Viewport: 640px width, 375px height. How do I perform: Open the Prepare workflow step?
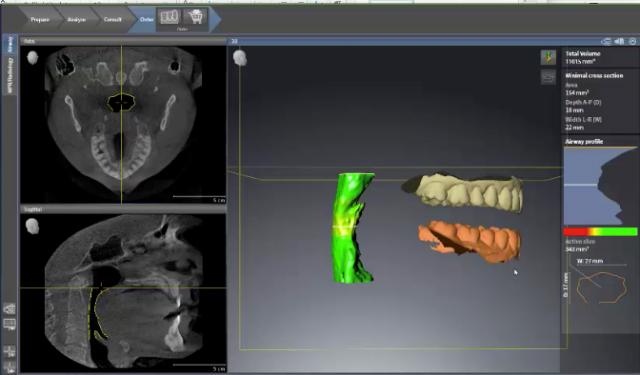[40, 19]
